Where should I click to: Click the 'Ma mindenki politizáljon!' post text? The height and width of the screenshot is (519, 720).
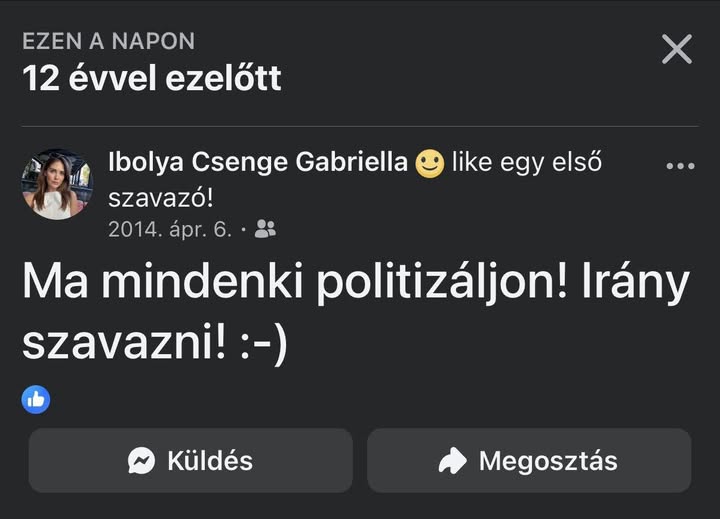(x=290, y=285)
